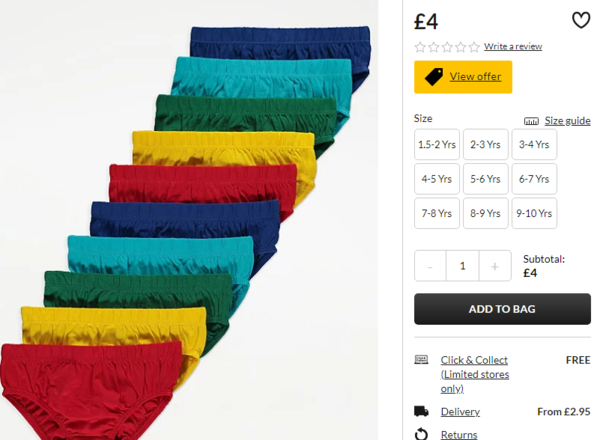This screenshot has width=600, height=440.
Task: Click the quantity input field
Action: coord(462,266)
